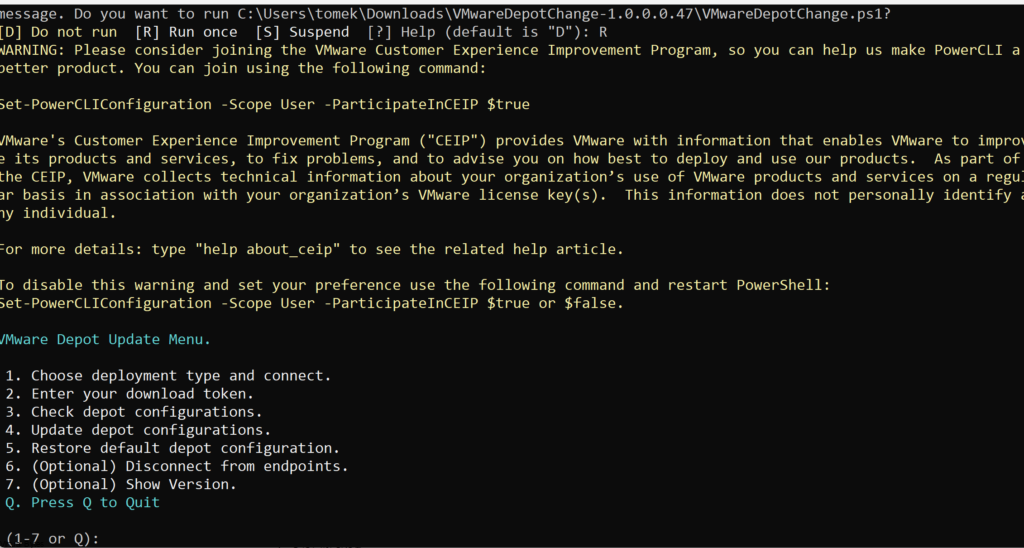The height and width of the screenshot is (548, 1024).
Task: Click the 'Press Q to Quit' line
Action: coord(82,503)
